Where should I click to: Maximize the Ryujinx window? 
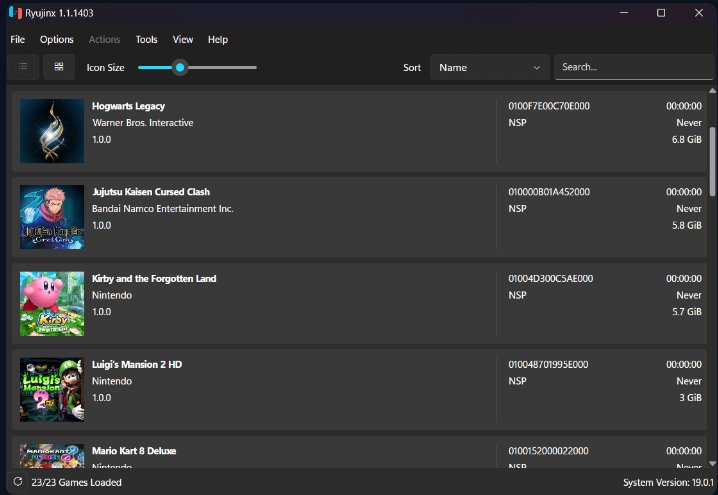click(661, 13)
